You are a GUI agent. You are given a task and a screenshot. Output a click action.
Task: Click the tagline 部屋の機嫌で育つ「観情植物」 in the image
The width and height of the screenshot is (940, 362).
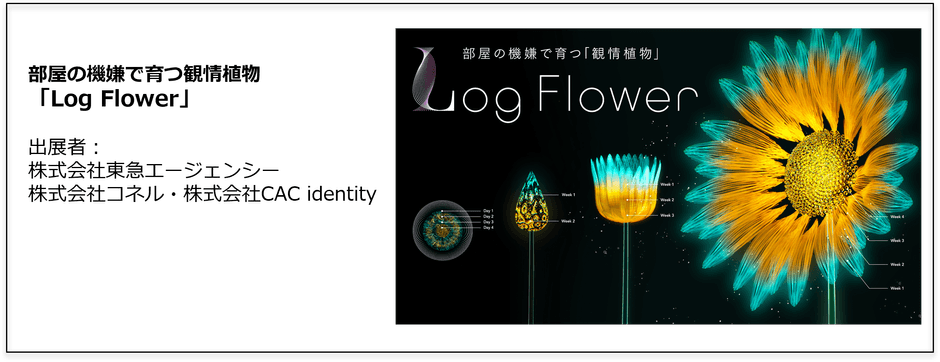[x=561, y=55]
